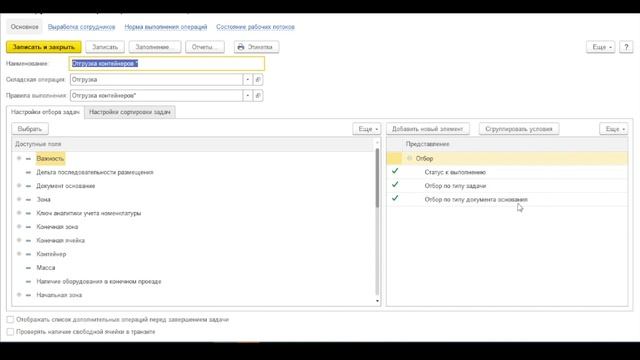Click the field icon next to Масса
Viewport: 640px width, 360px height.
click(28, 268)
